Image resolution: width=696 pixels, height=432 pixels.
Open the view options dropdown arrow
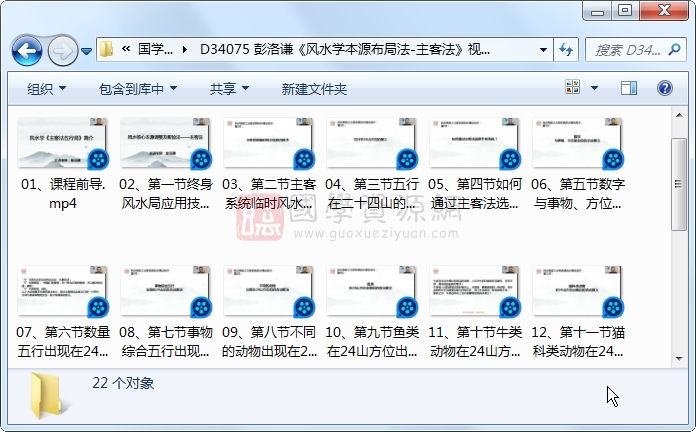[594, 87]
